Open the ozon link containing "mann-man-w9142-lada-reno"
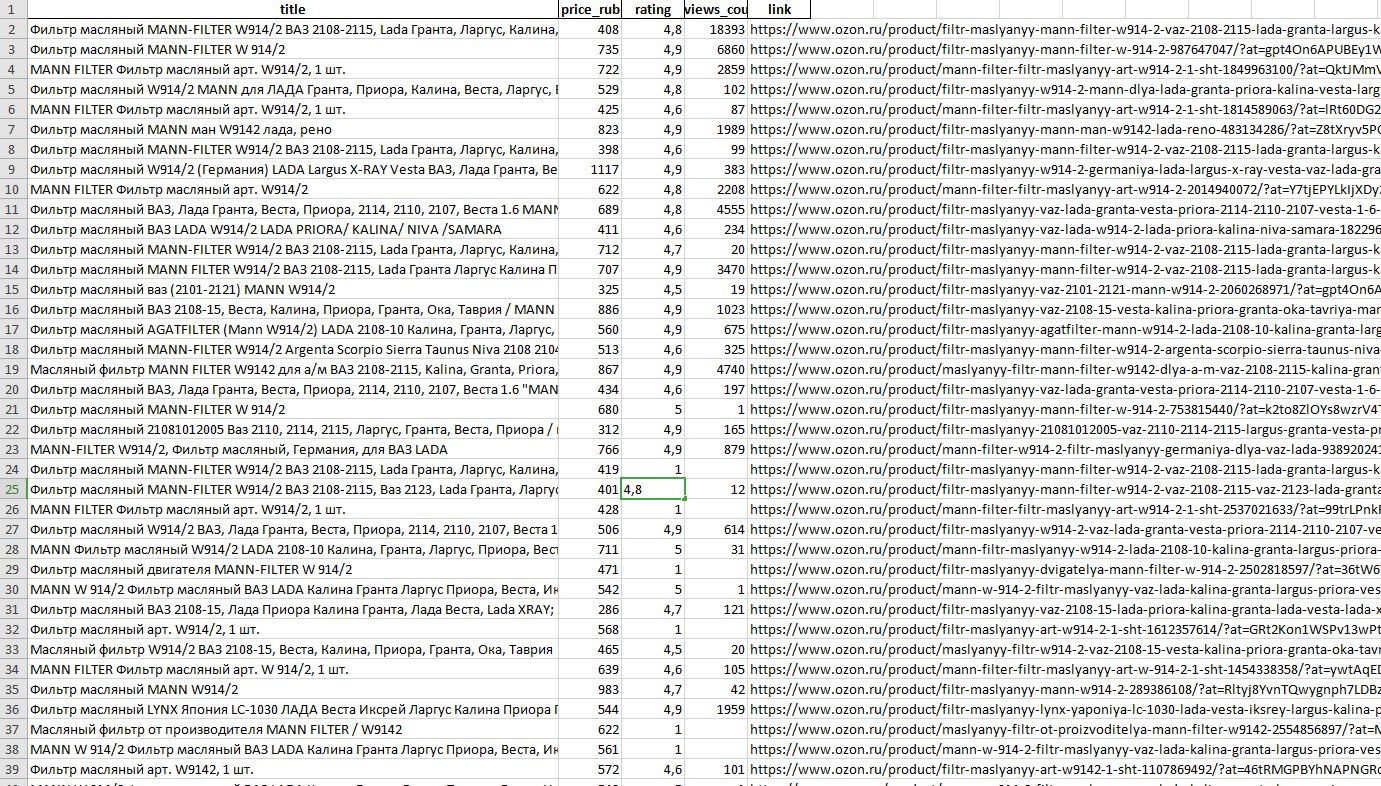 coord(1065,129)
